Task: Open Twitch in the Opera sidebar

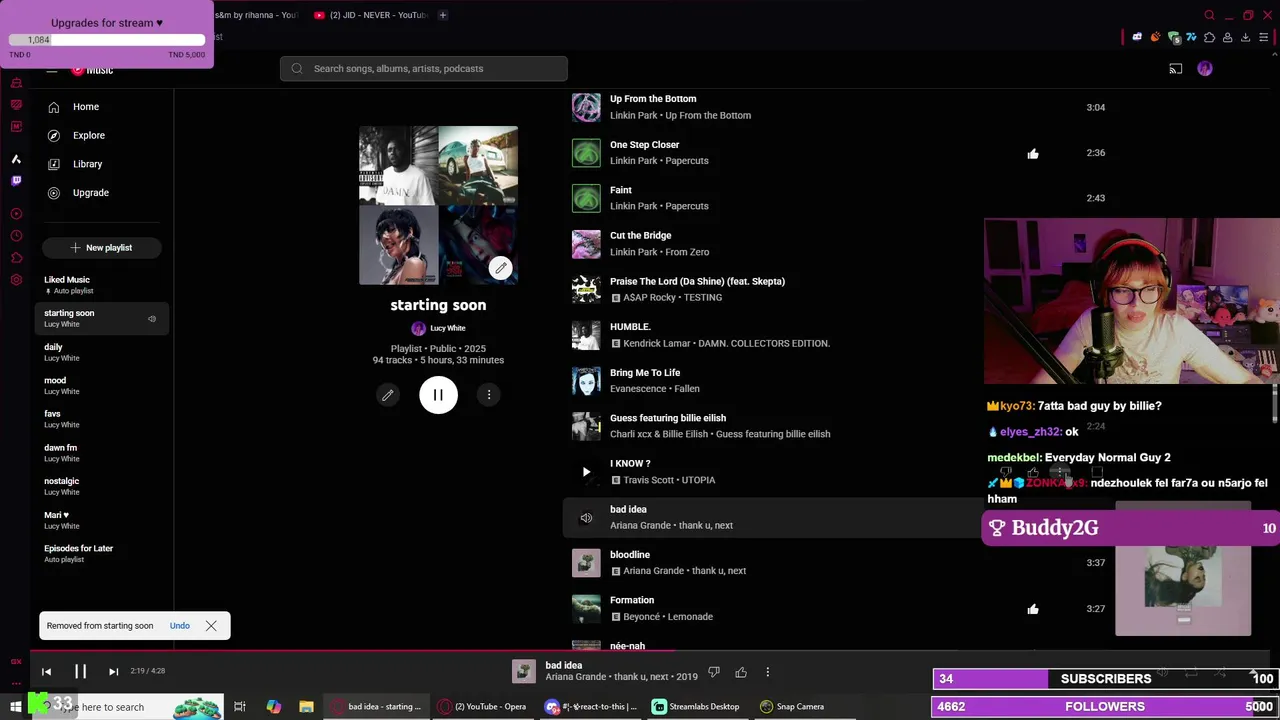Action: 16,181
